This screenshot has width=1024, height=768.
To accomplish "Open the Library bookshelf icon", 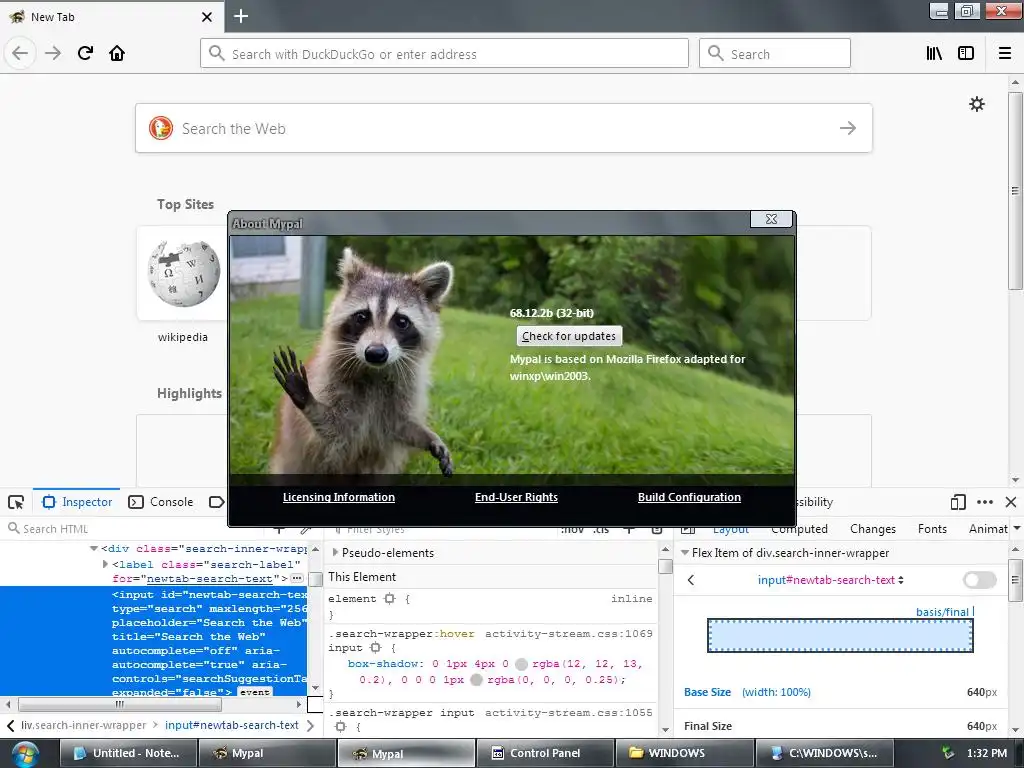I will [935, 53].
